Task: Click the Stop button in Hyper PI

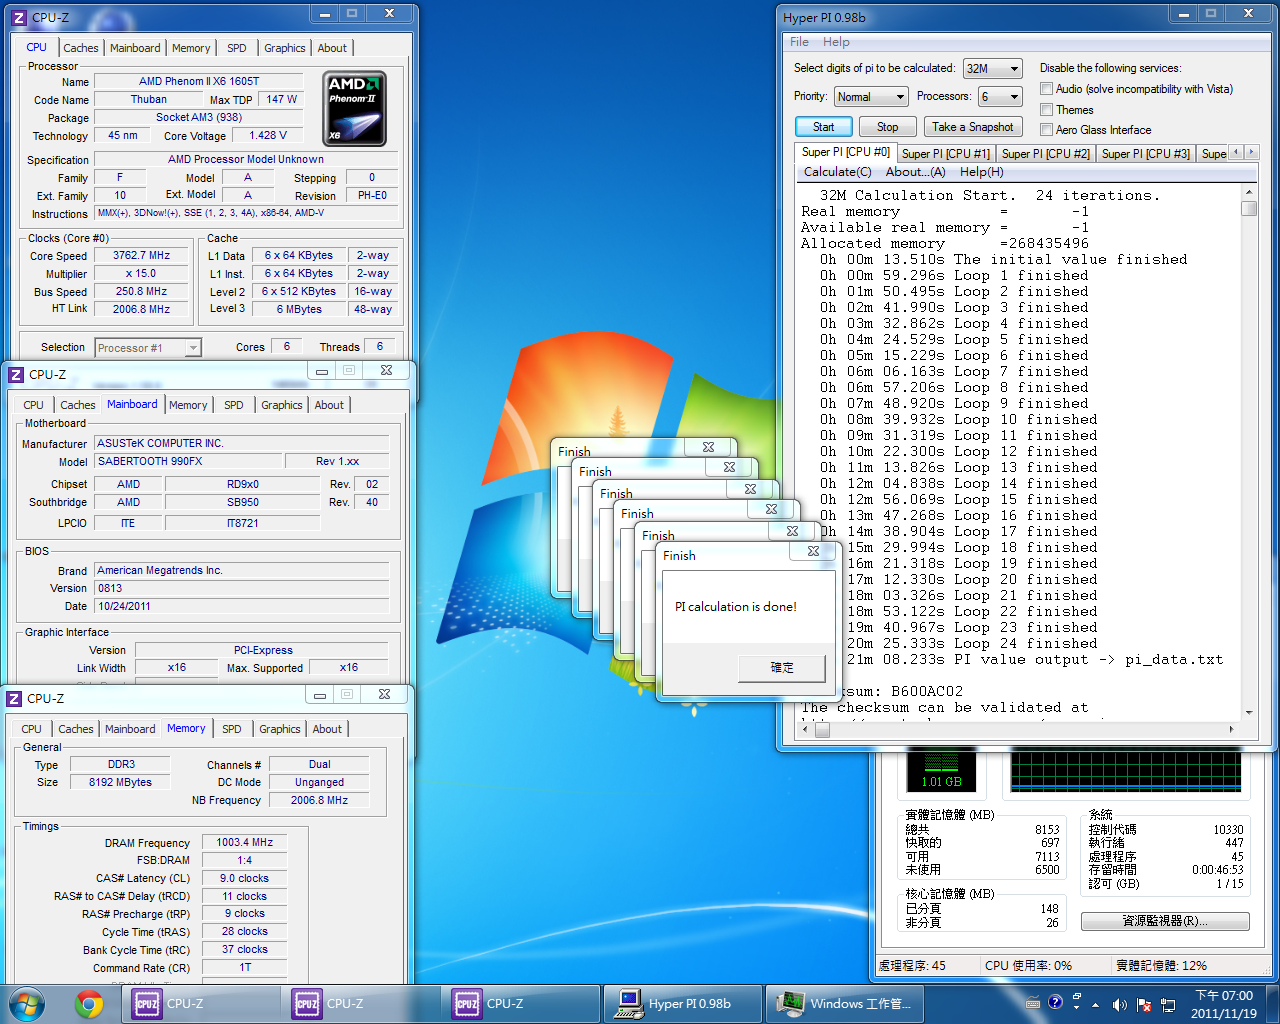Action: coord(887,127)
